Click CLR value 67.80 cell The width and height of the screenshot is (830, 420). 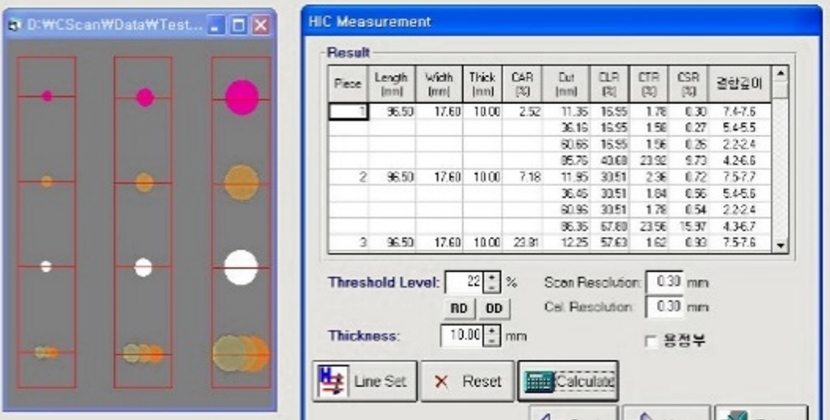pos(609,226)
